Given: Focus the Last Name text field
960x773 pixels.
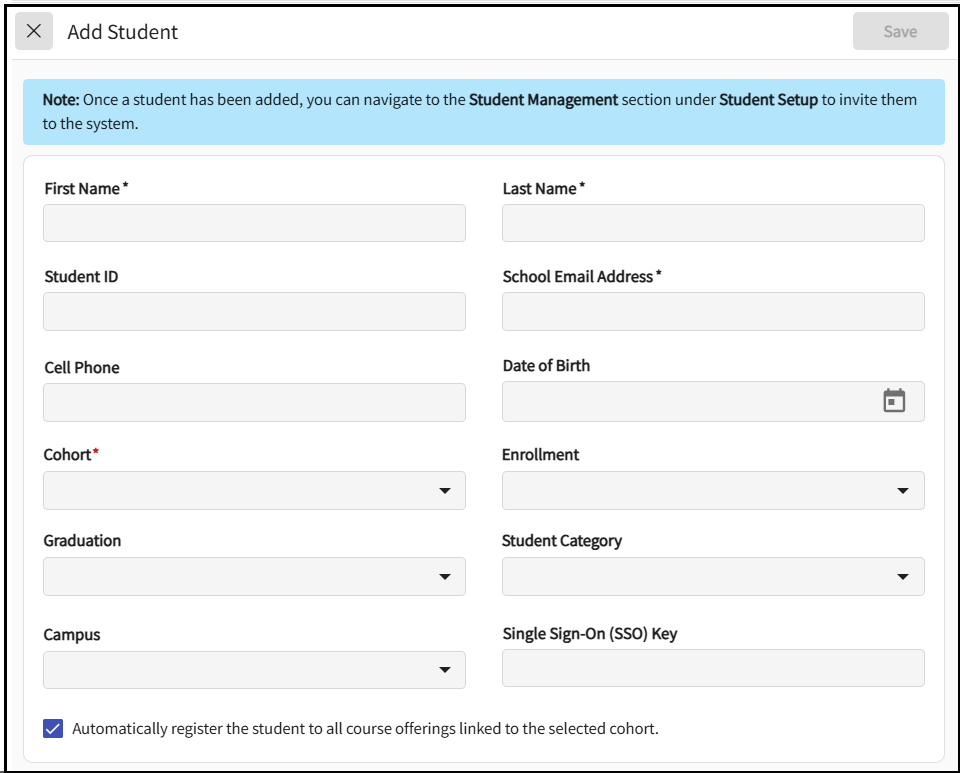Looking at the screenshot, I should pyautogui.click(x=712, y=223).
